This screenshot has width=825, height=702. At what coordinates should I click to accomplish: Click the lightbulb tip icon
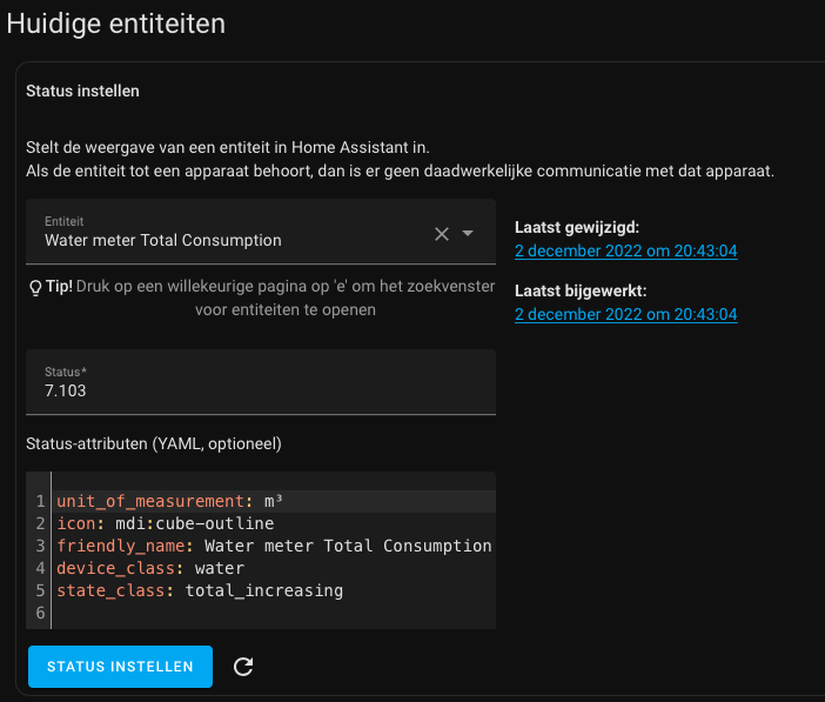(35, 287)
